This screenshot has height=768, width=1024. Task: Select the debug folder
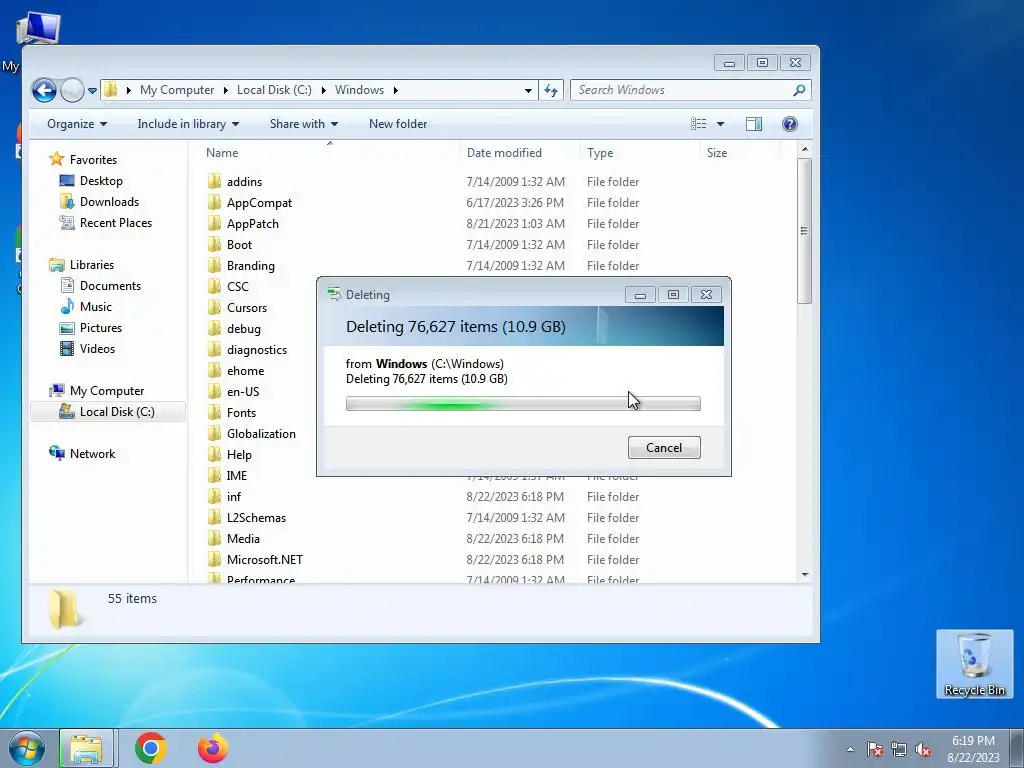tap(244, 328)
